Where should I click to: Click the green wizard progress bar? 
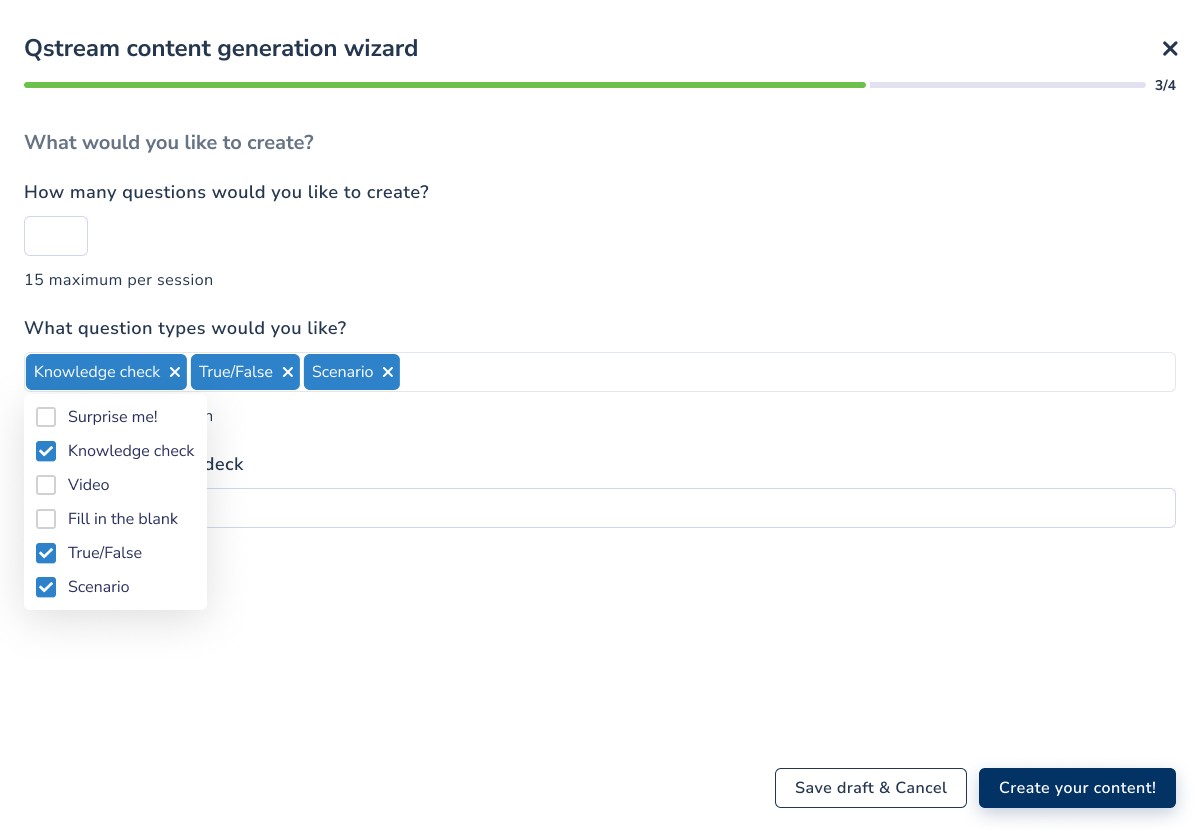445,85
